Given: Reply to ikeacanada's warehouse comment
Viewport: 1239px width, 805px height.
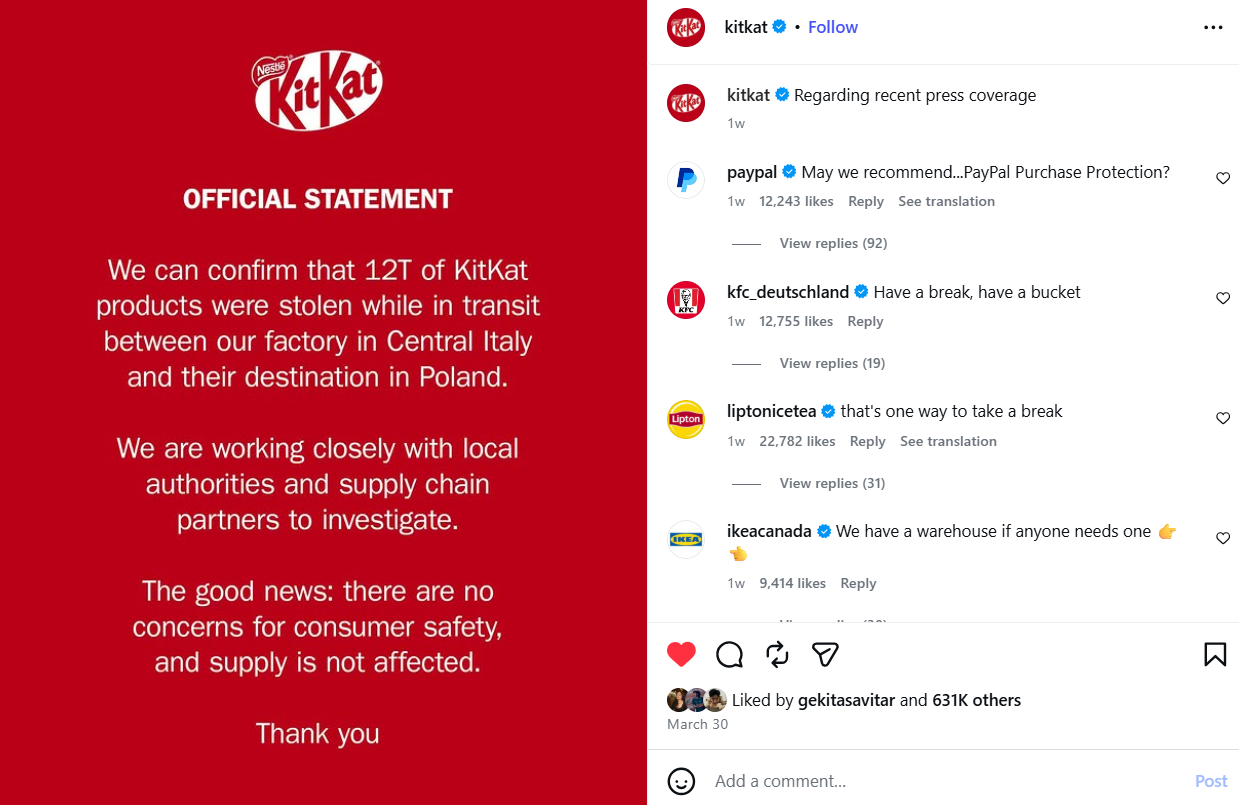Looking at the screenshot, I should 858,583.
